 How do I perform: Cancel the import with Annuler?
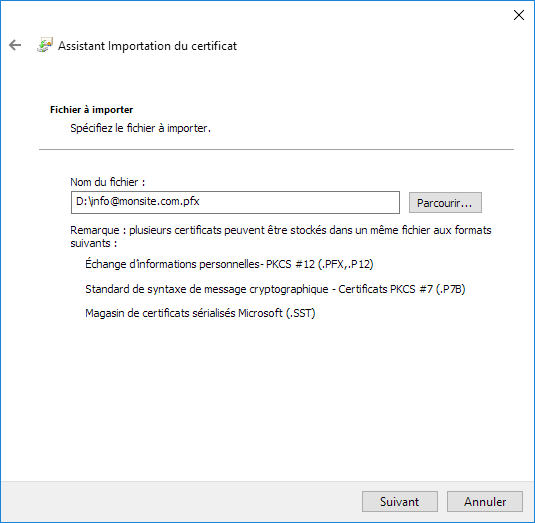pyautogui.click(x=485, y=502)
